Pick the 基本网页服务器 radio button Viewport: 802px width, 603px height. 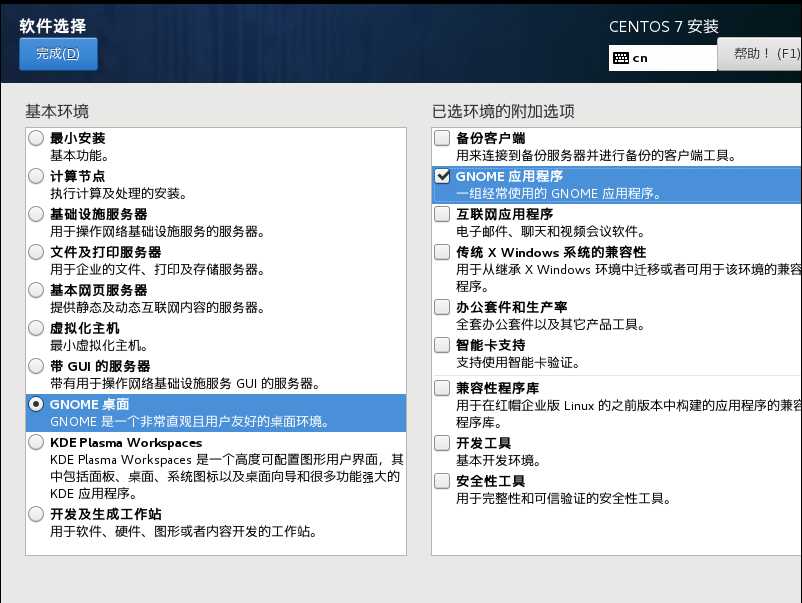36,290
